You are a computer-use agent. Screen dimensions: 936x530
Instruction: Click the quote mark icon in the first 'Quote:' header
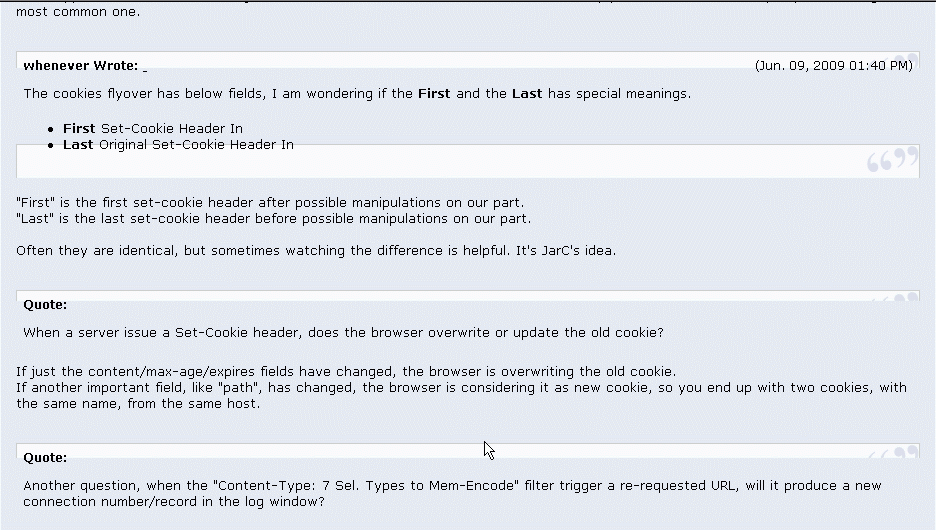click(893, 298)
